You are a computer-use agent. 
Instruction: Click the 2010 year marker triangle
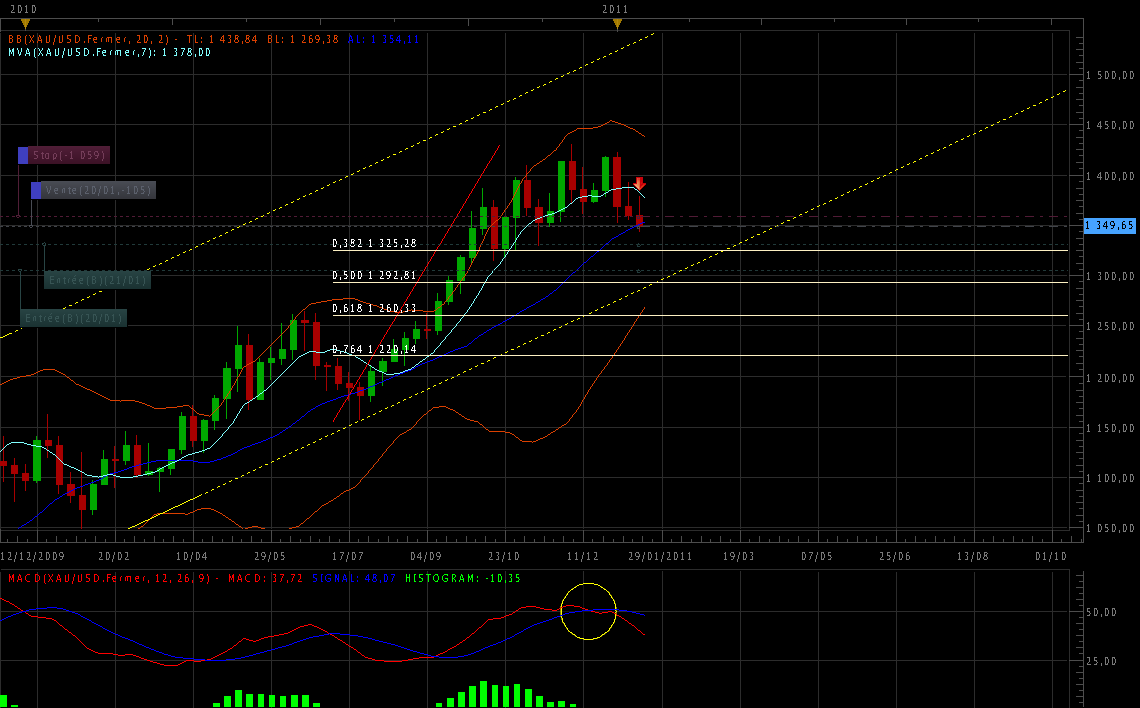point(25,23)
